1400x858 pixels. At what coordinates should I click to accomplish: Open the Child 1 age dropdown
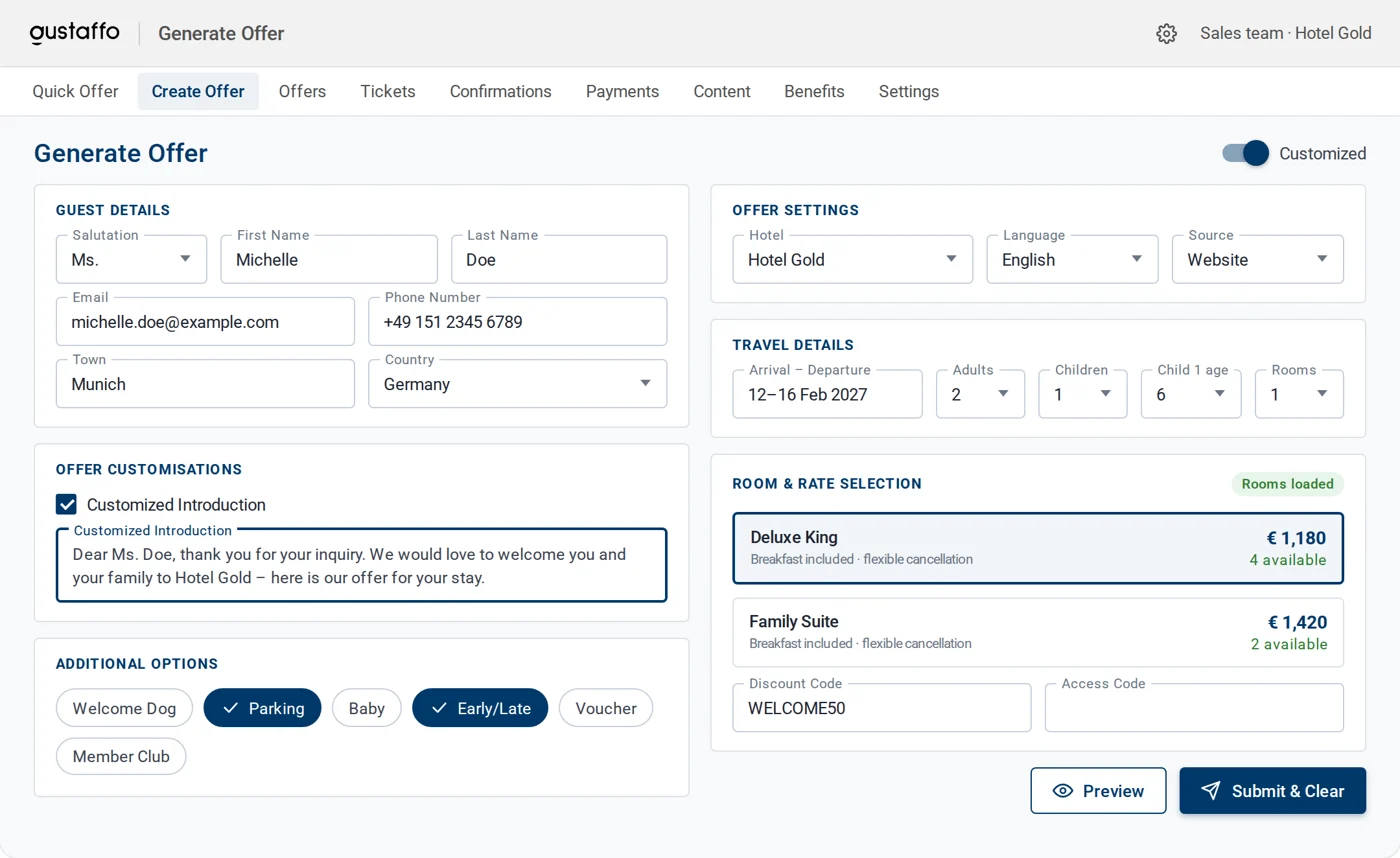(x=1191, y=394)
